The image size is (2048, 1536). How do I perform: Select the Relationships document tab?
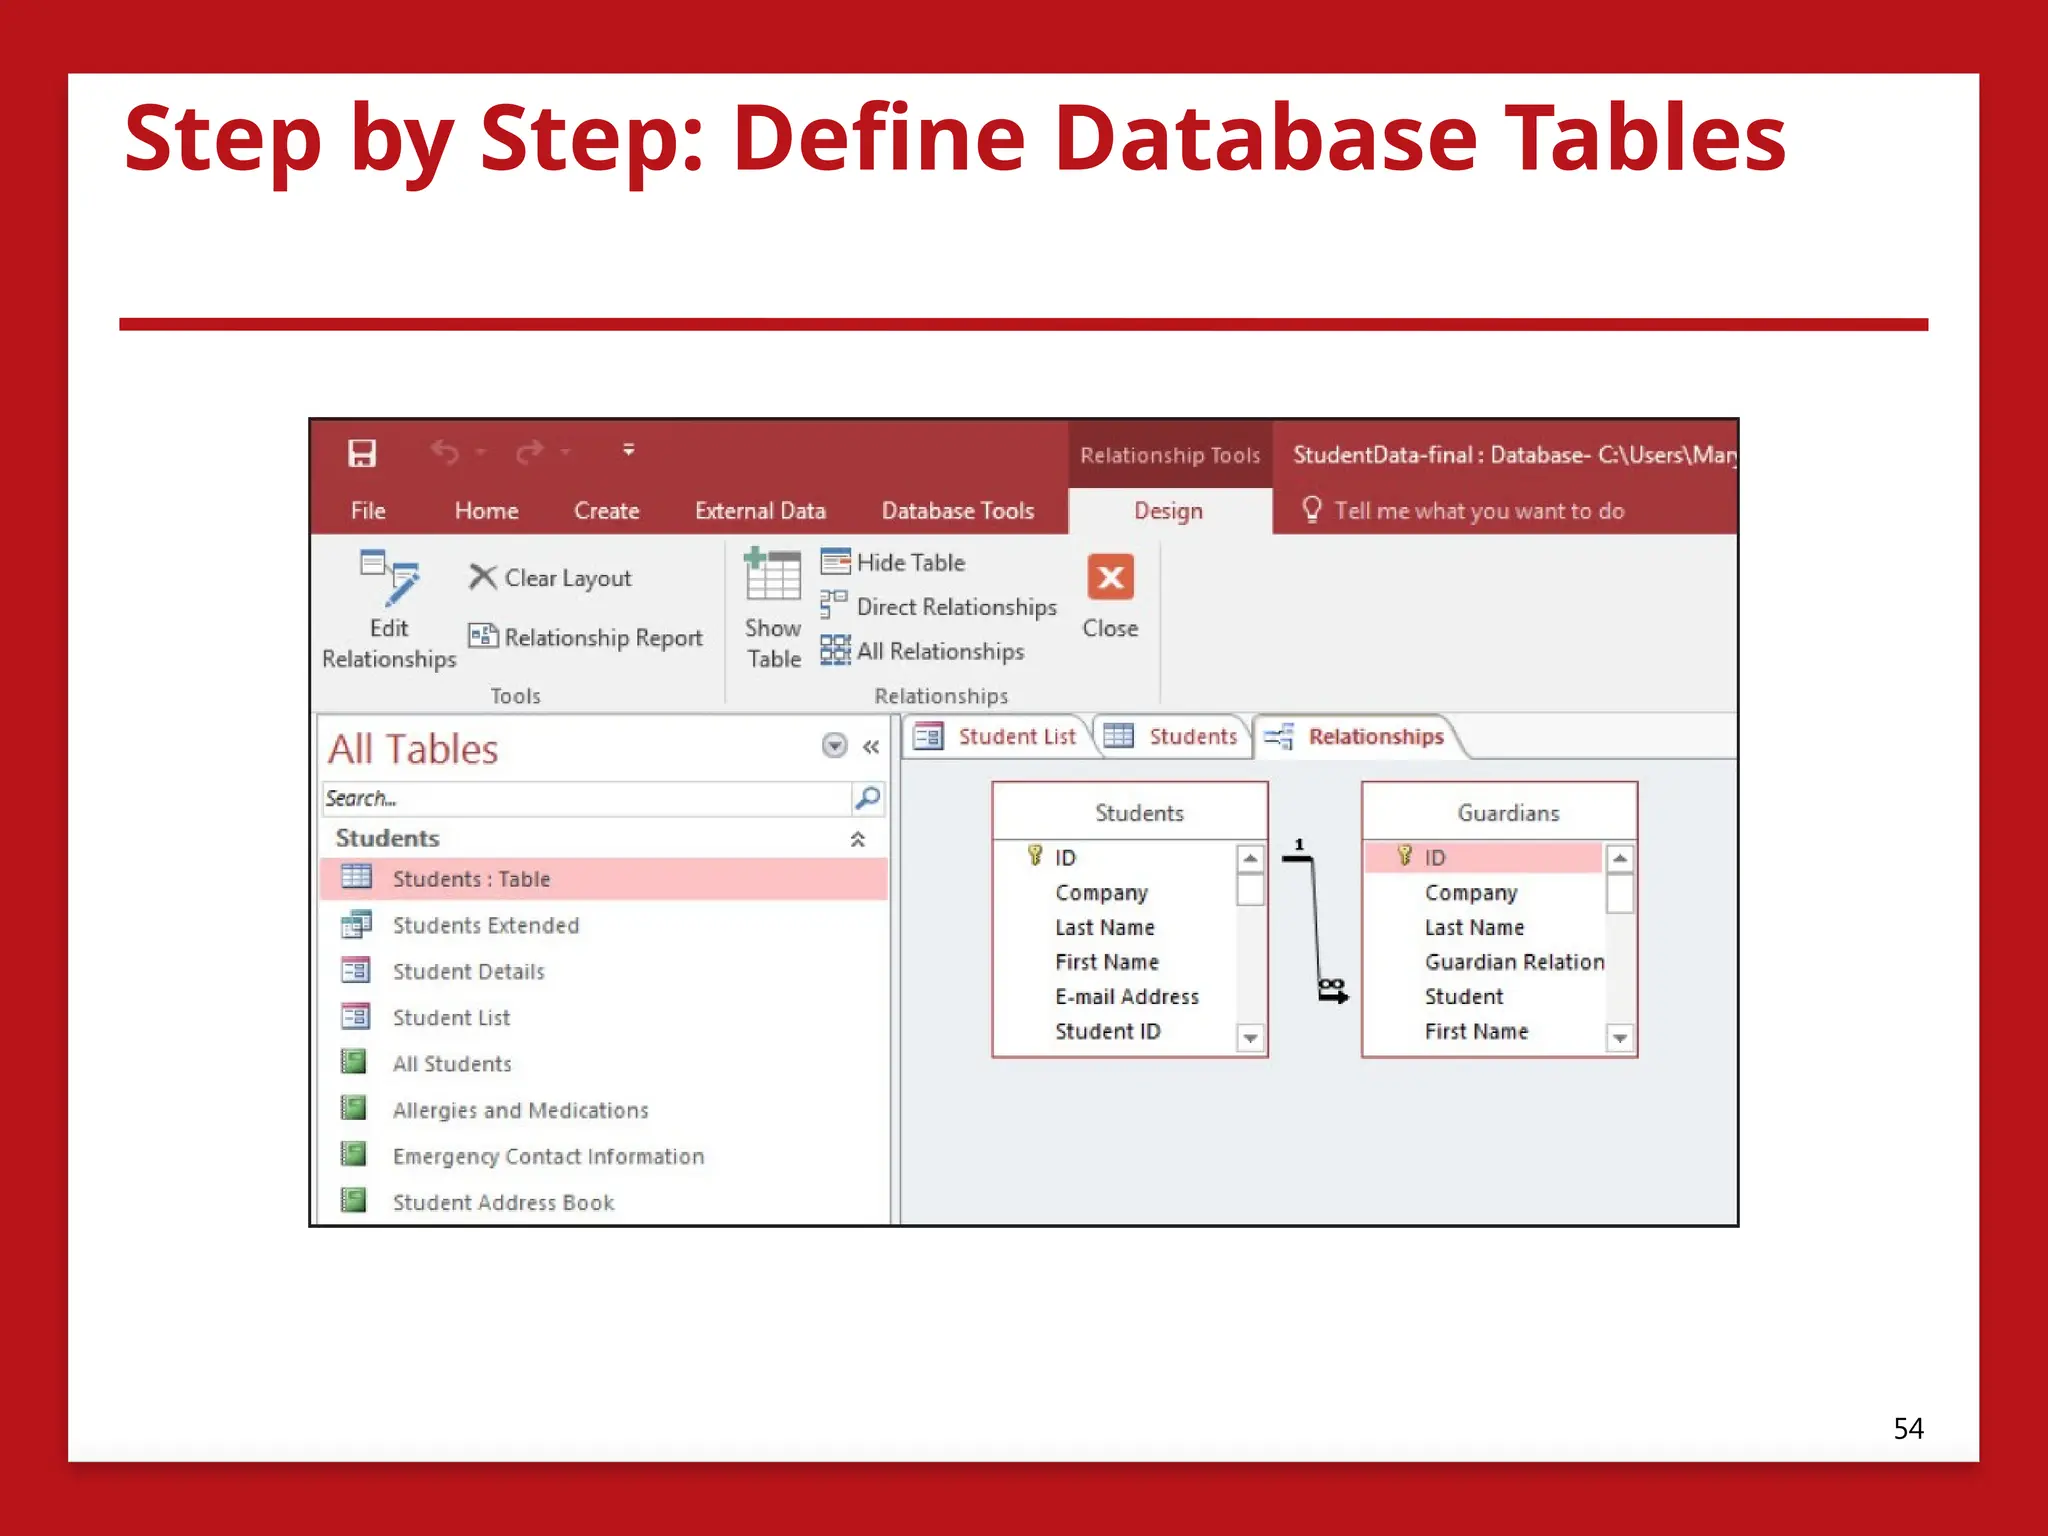1355,737
